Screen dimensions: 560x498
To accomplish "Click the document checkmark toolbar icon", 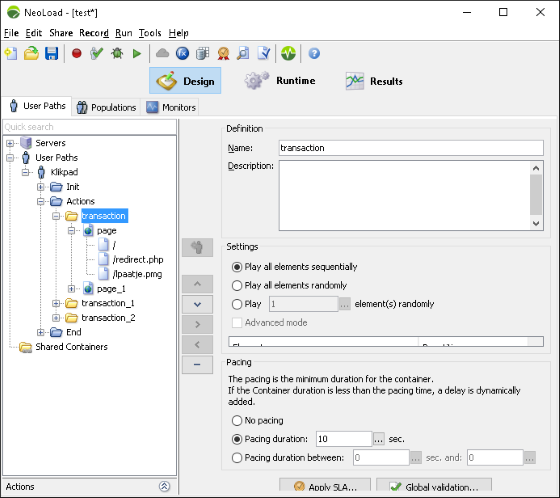I will tap(264, 54).
